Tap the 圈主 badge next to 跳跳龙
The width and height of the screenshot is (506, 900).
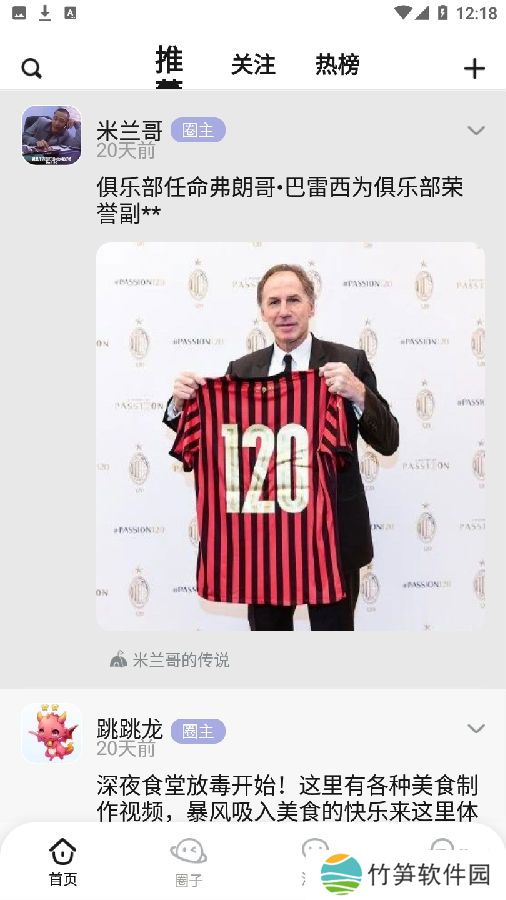pos(198,731)
